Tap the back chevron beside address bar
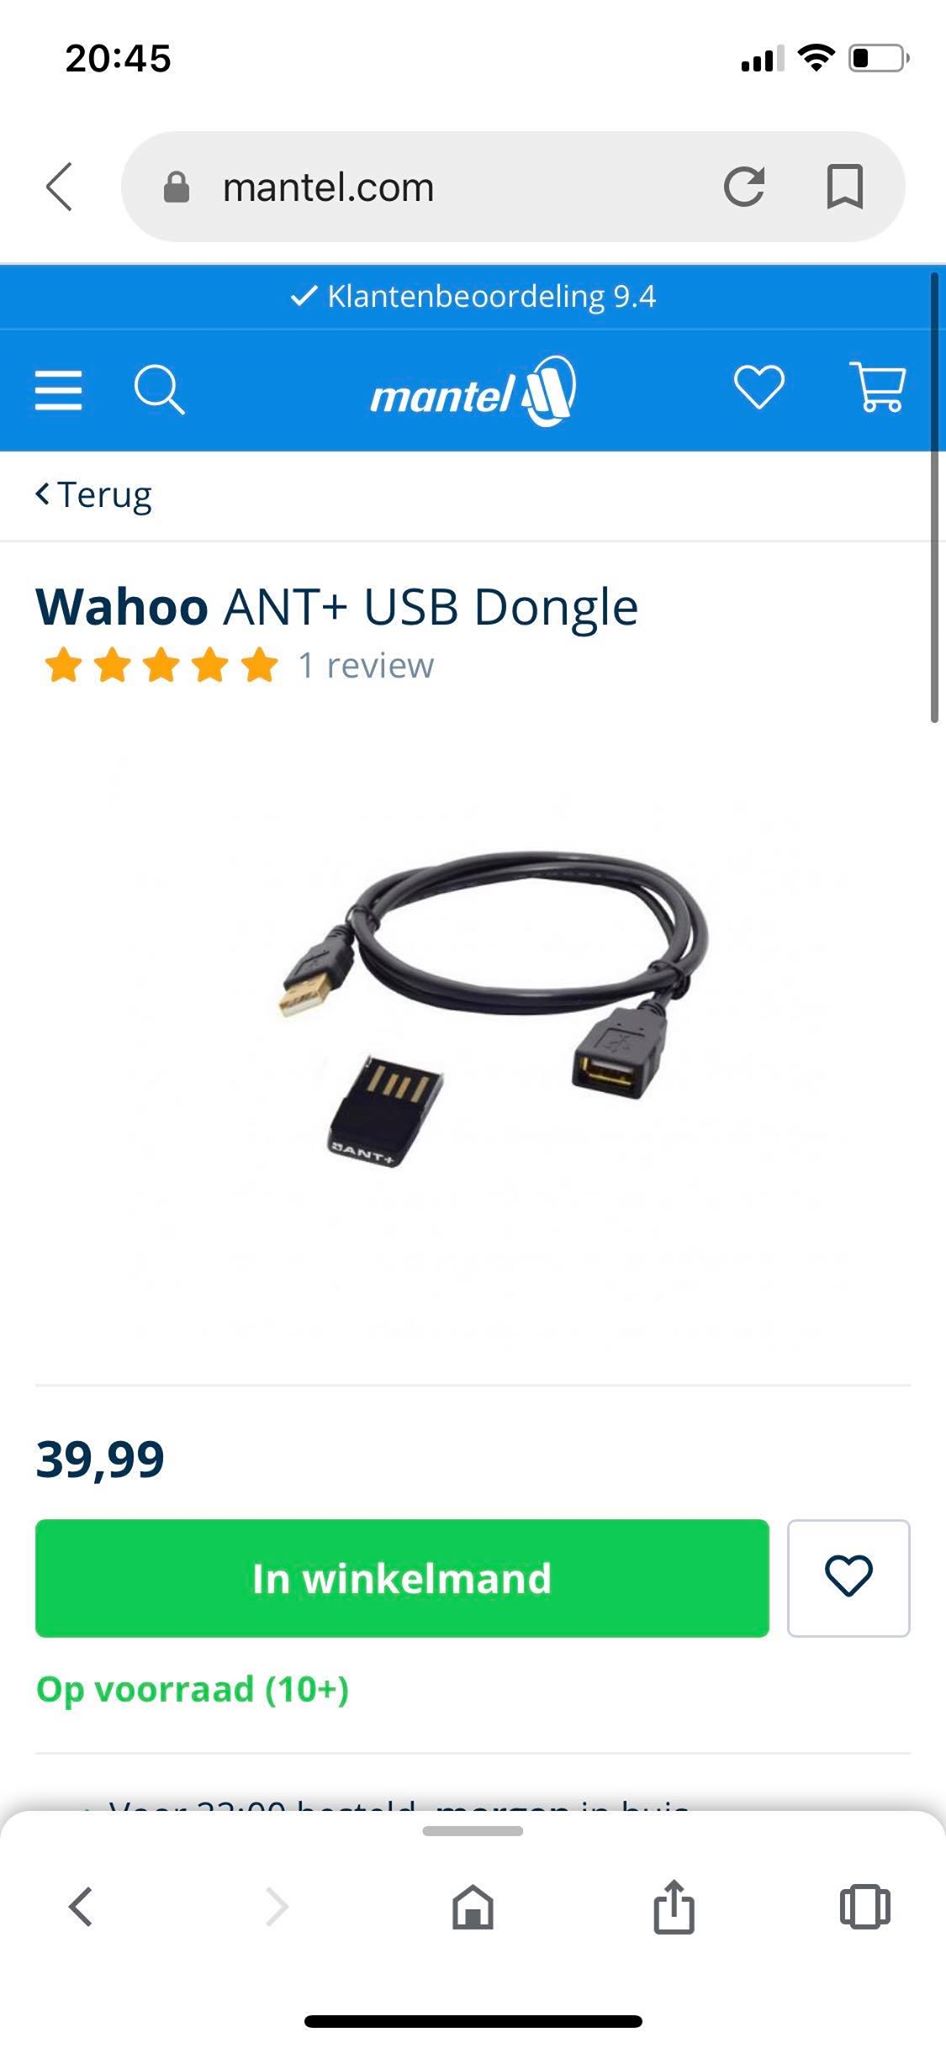 pyautogui.click(x=60, y=186)
